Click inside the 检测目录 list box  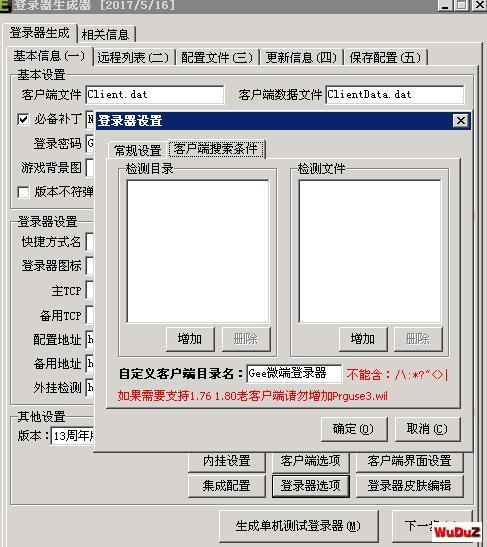(198, 251)
